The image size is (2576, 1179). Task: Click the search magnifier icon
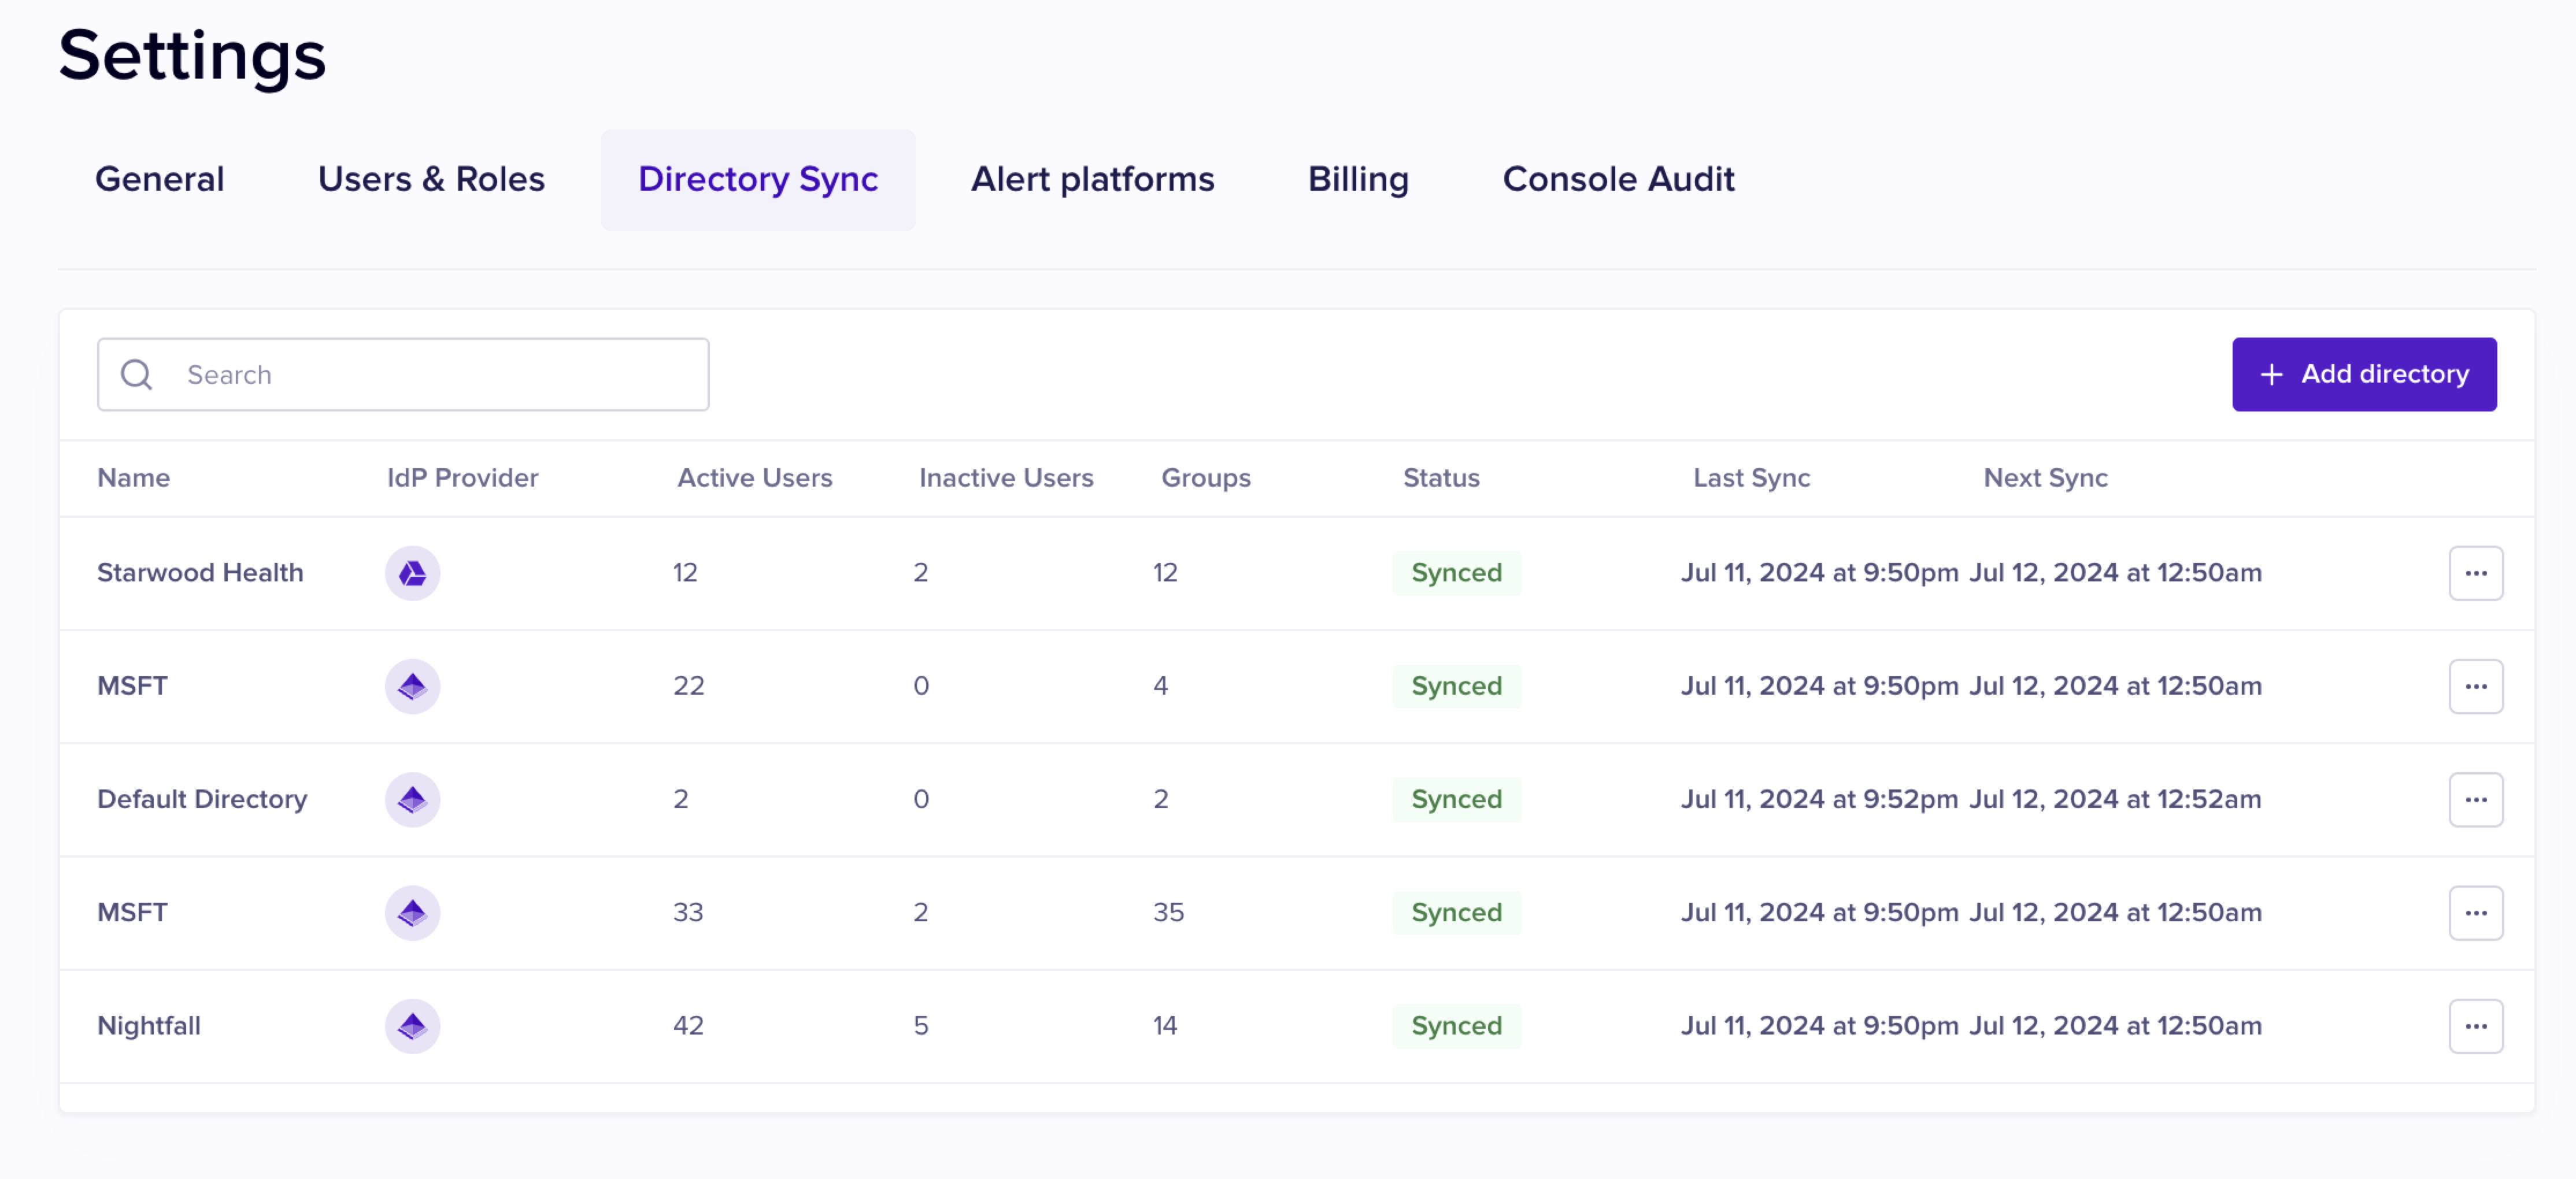(136, 374)
